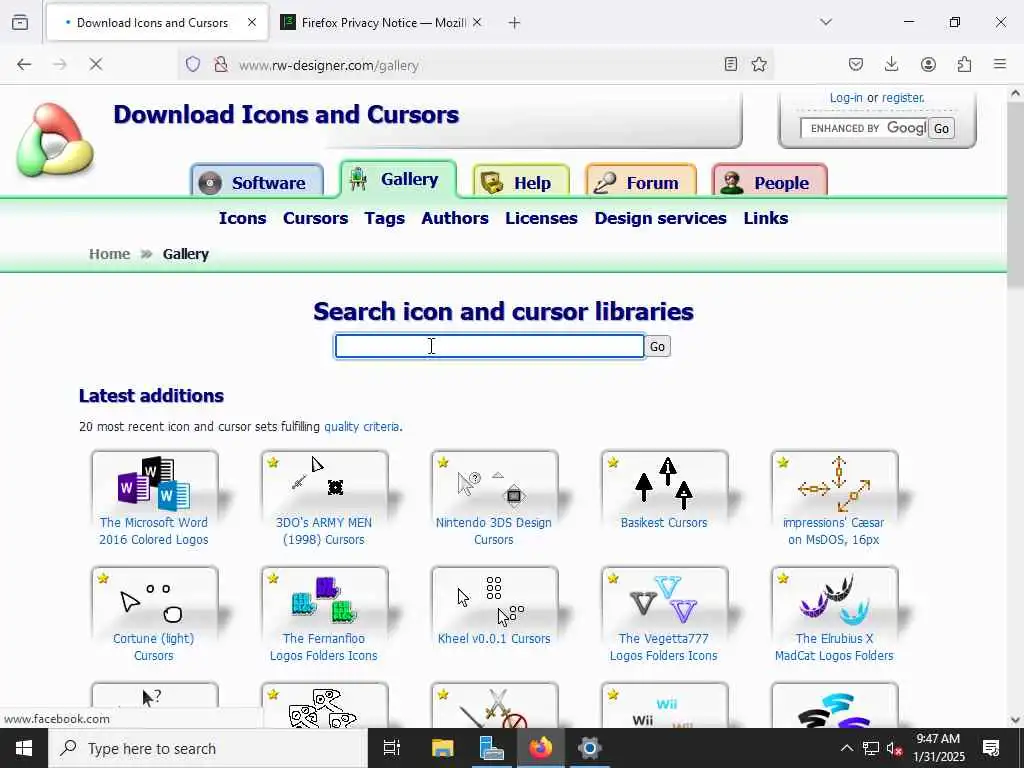Image resolution: width=1024 pixels, height=768 pixels.
Task: Open the Save to Pocket icon
Action: pyautogui.click(x=856, y=64)
